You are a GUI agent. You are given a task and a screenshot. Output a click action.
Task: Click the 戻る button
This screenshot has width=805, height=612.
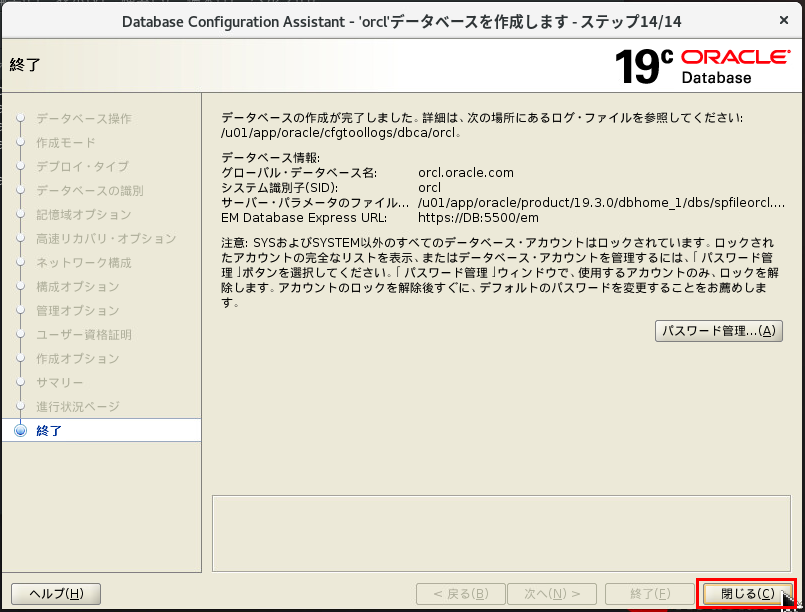pos(461,593)
